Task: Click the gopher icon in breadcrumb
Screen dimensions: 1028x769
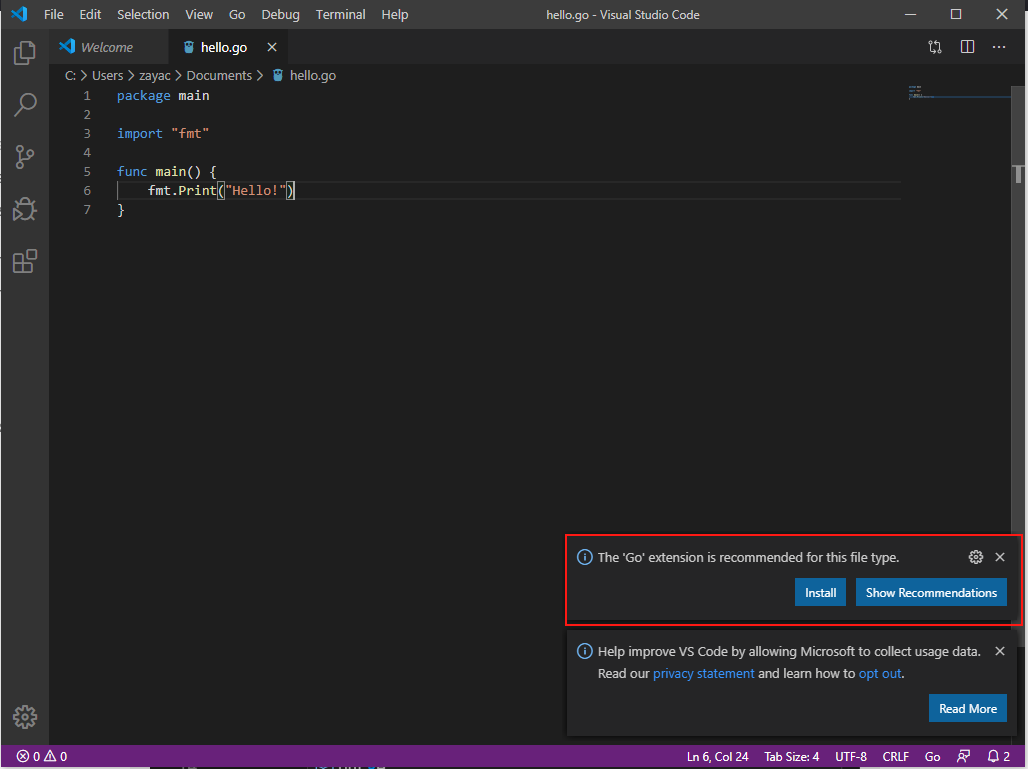Action: (x=278, y=75)
